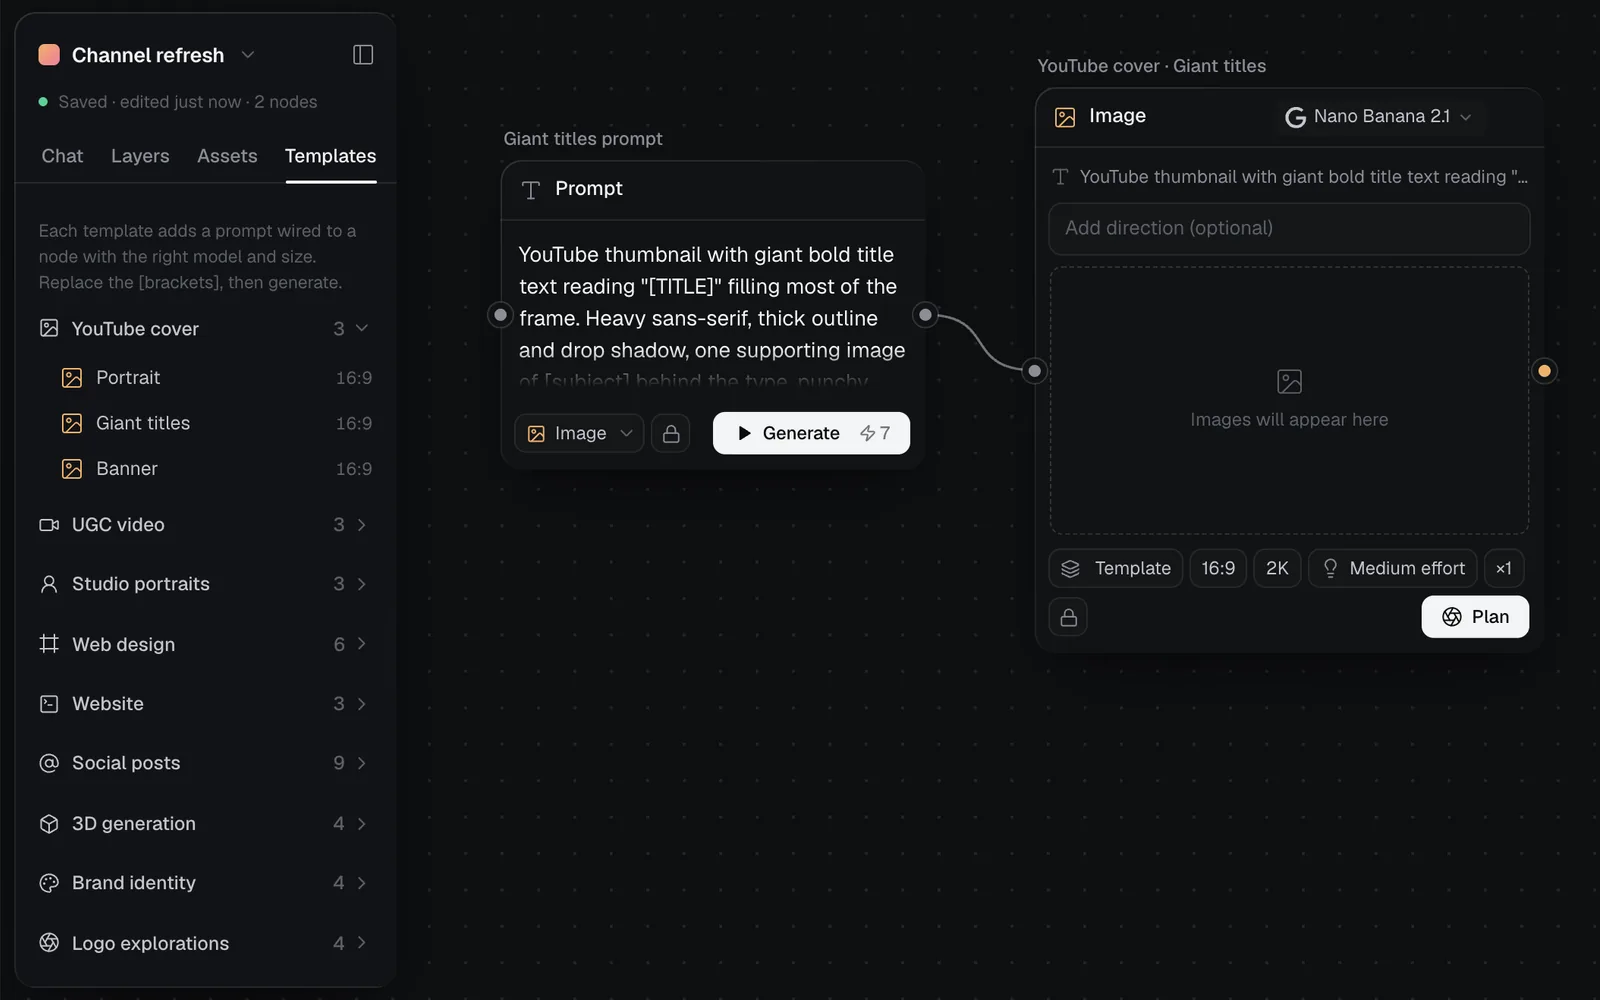Click the Image node input port
Screen dimensions: 1600x1000
[x=1035, y=371]
